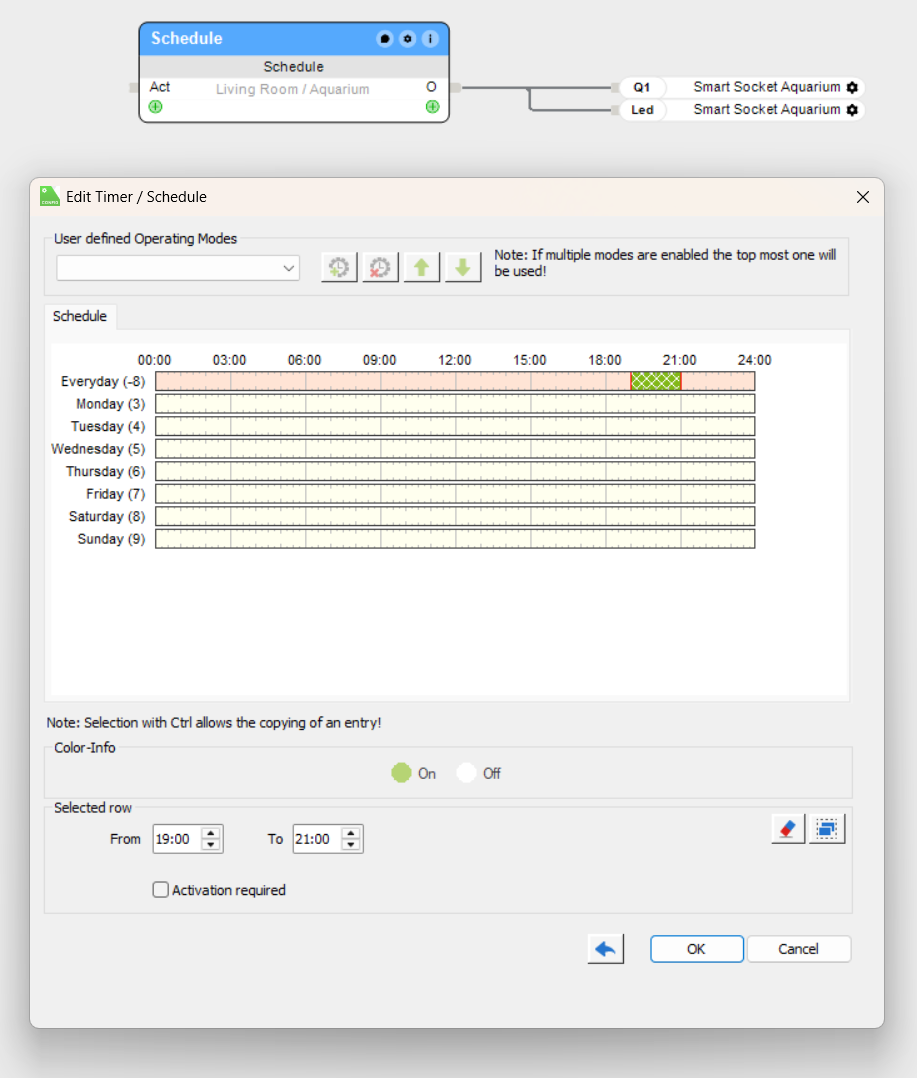This screenshot has width=917, height=1078.
Task: Click the Tuesday (4) schedule row bar
Action: 455,426
